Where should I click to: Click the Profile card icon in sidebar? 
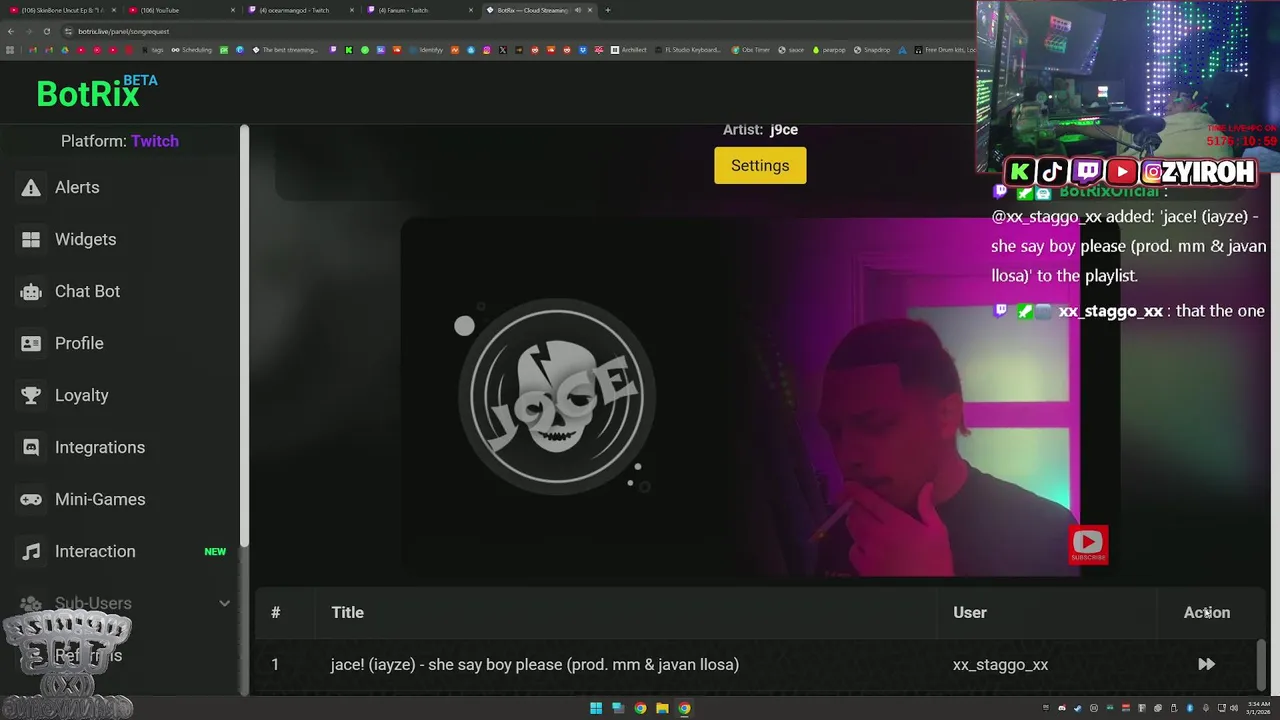31,343
